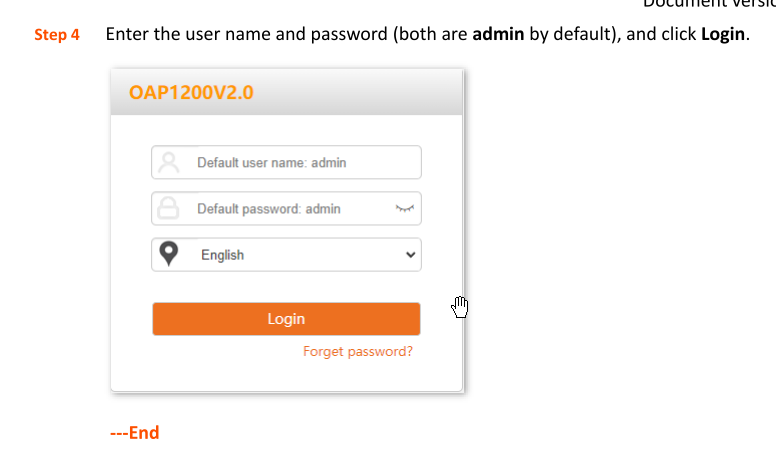The width and height of the screenshot is (776, 472).
Task: Click the OAP1200V2.0 panel title
Action: tap(191, 93)
